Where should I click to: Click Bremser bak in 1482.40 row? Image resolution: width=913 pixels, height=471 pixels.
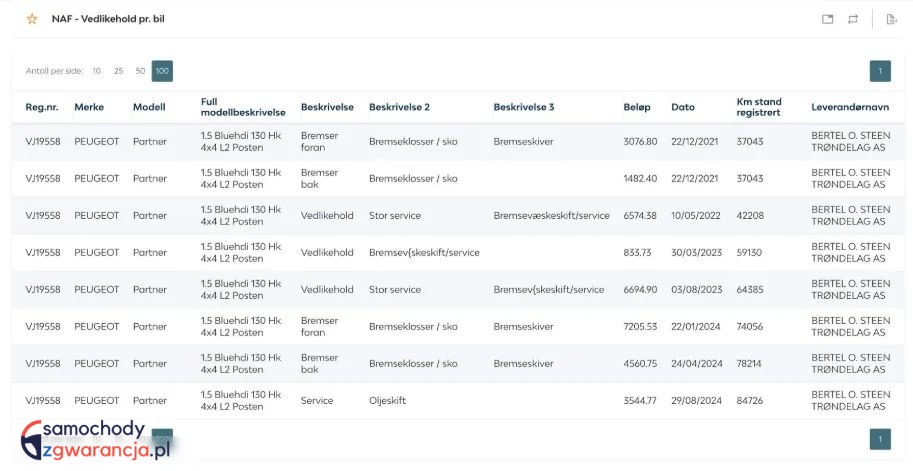[319, 179]
